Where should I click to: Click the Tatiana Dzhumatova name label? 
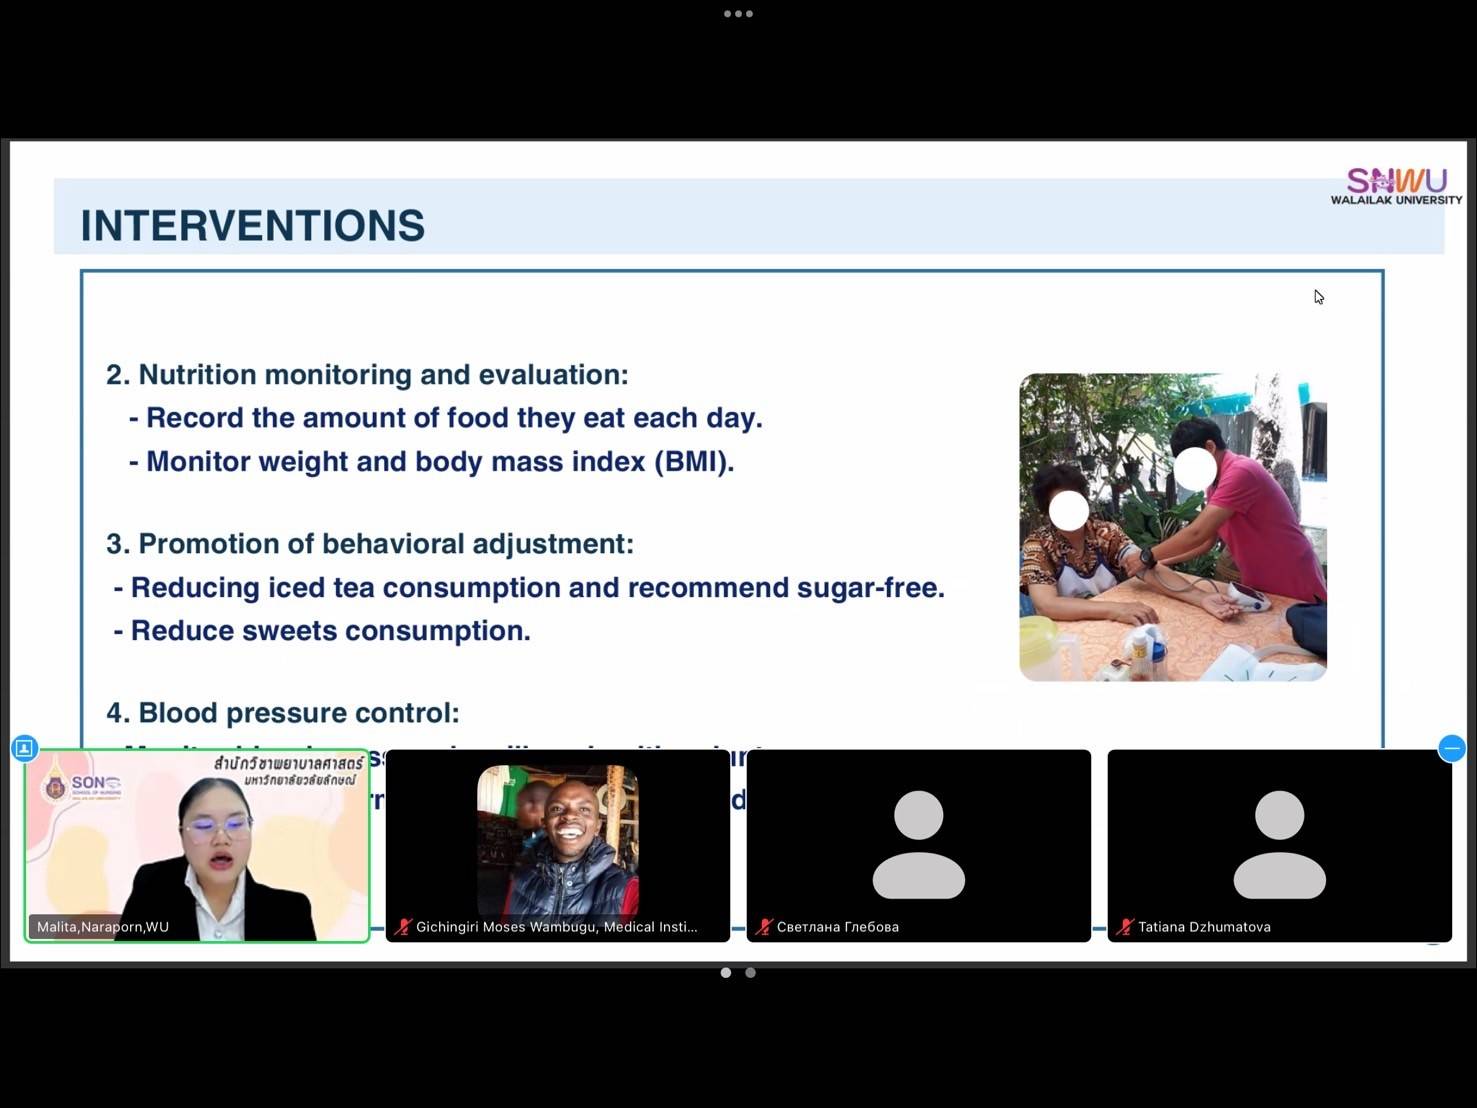pos(1204,927)
